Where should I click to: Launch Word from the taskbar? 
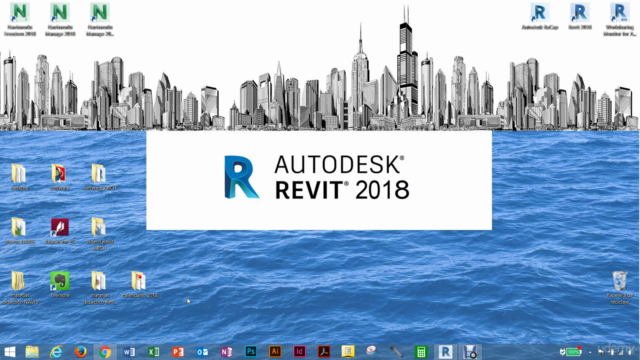coord(129,352)
